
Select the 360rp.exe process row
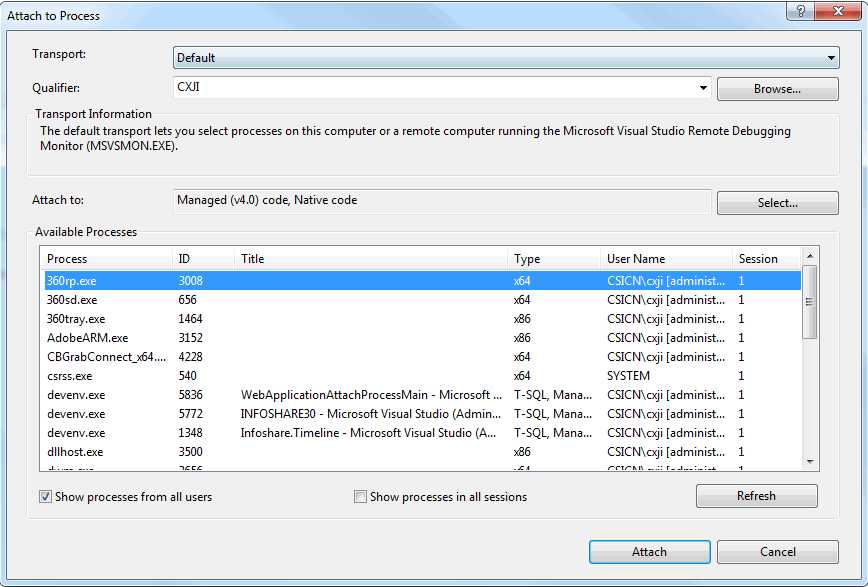pyautogui.click(x=422, y=281)
